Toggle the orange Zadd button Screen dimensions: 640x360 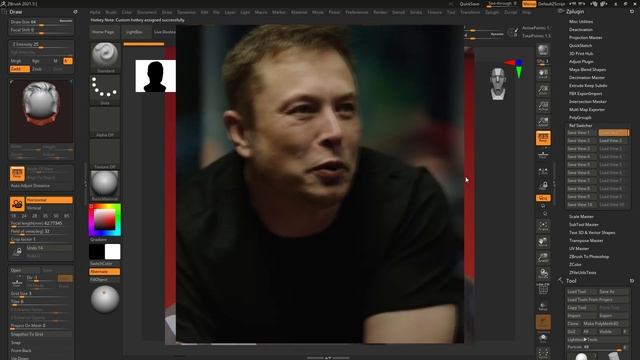coord(20,69)
